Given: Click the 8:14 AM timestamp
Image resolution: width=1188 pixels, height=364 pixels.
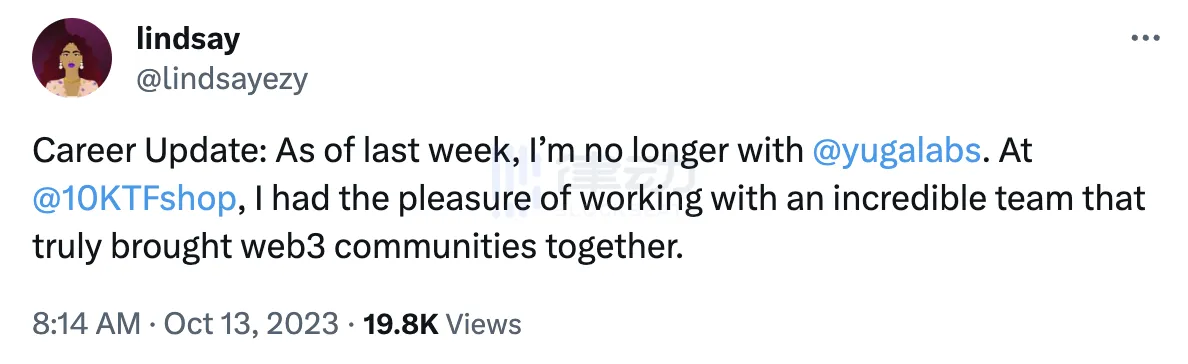Looking at the screenshot, I should [x=86, y=324].
